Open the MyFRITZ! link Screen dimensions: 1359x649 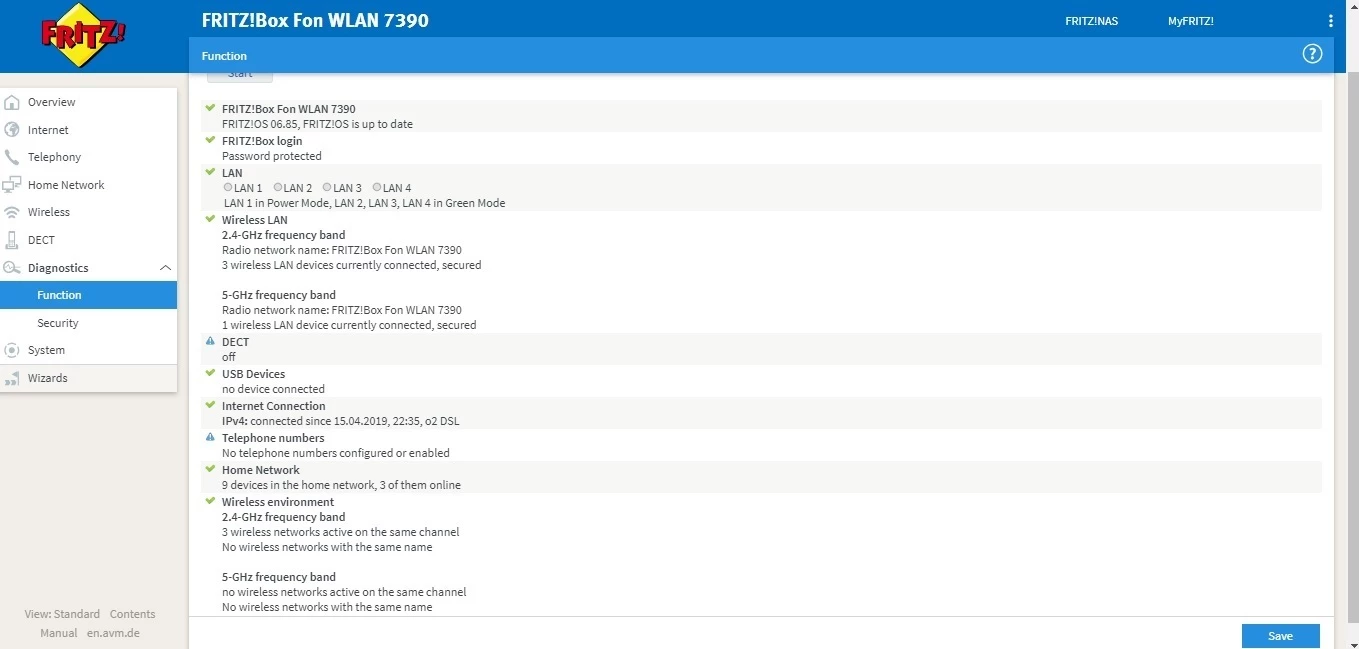1190,21
